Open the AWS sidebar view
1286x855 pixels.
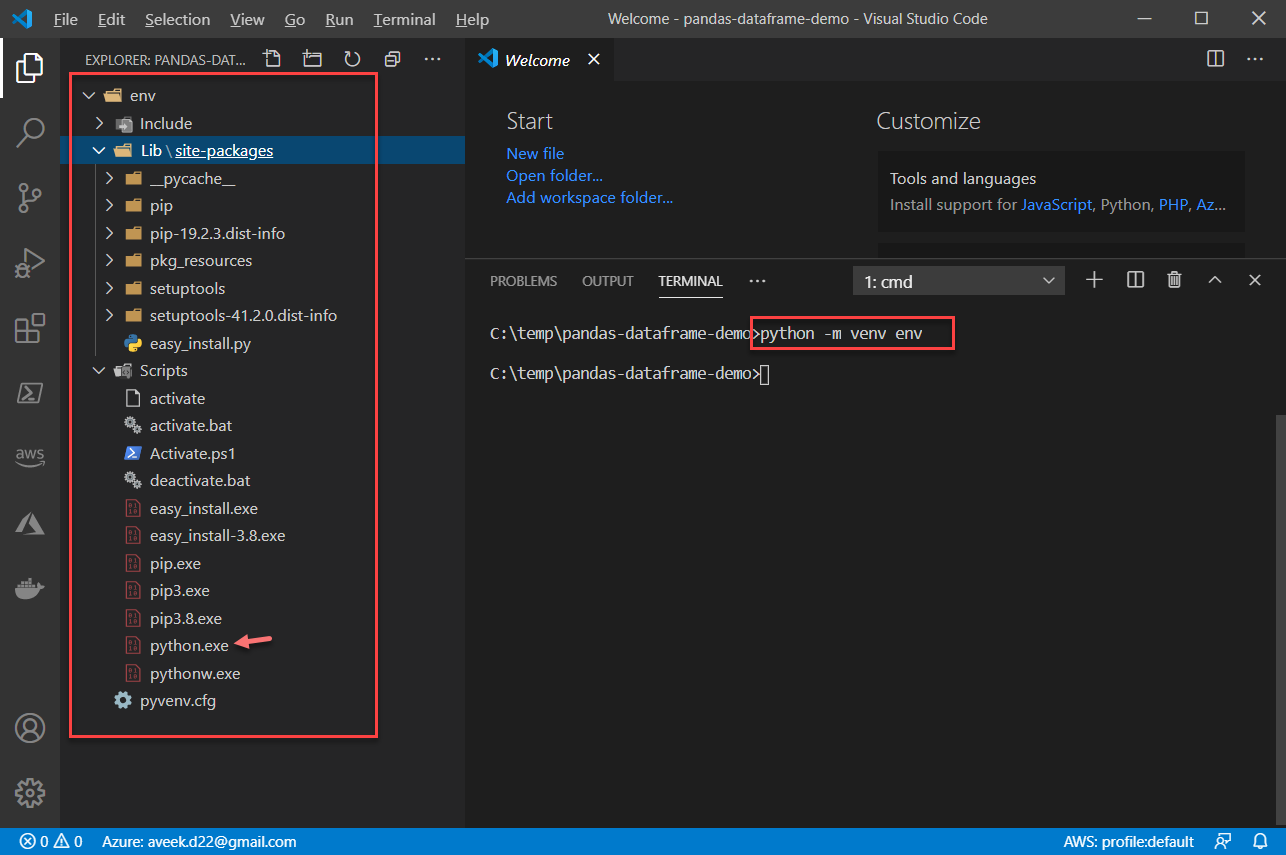[30, 457]
